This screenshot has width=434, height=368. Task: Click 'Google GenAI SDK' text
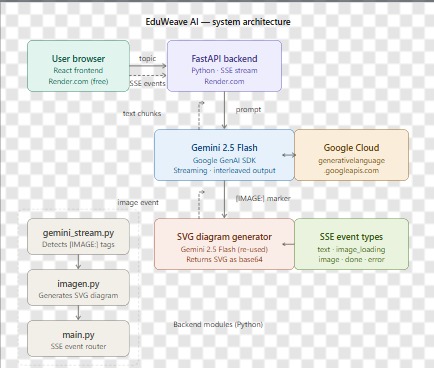(x=224, y=160)
